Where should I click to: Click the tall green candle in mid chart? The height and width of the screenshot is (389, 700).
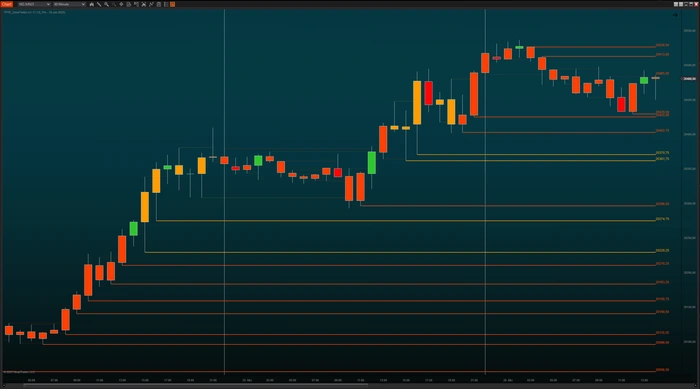(371, 163)
